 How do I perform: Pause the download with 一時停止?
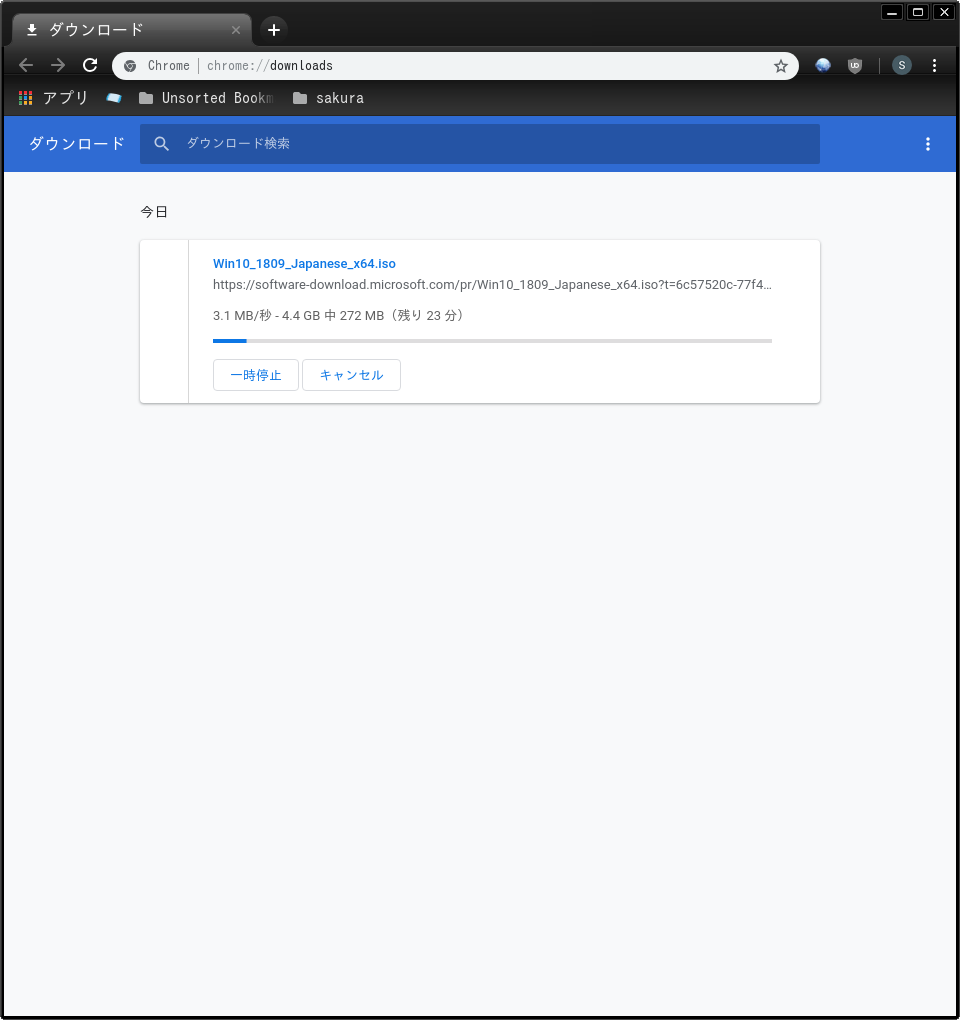point(256,375)
